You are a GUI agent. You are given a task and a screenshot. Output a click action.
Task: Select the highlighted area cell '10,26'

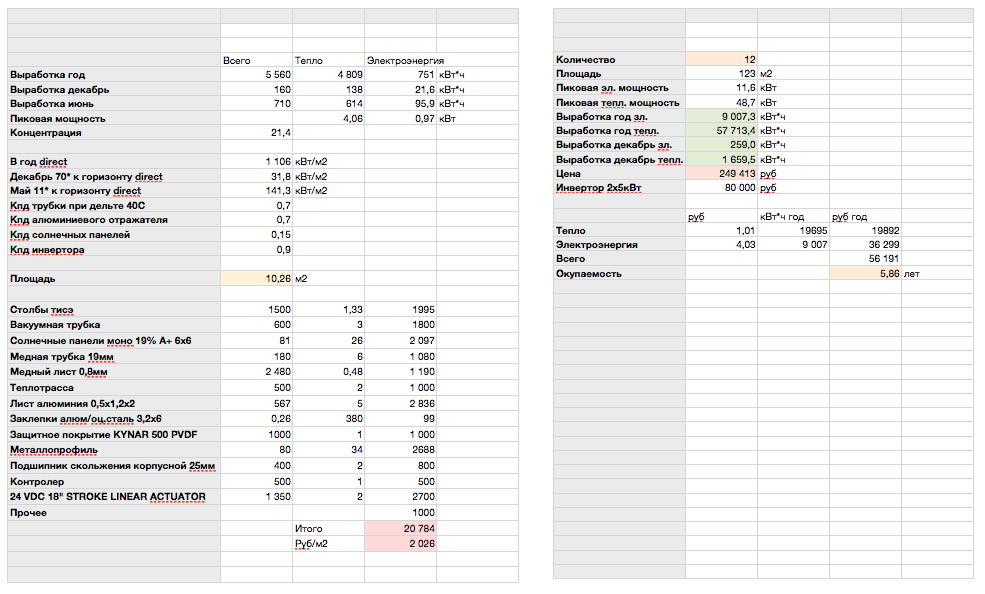coord(256,279)
